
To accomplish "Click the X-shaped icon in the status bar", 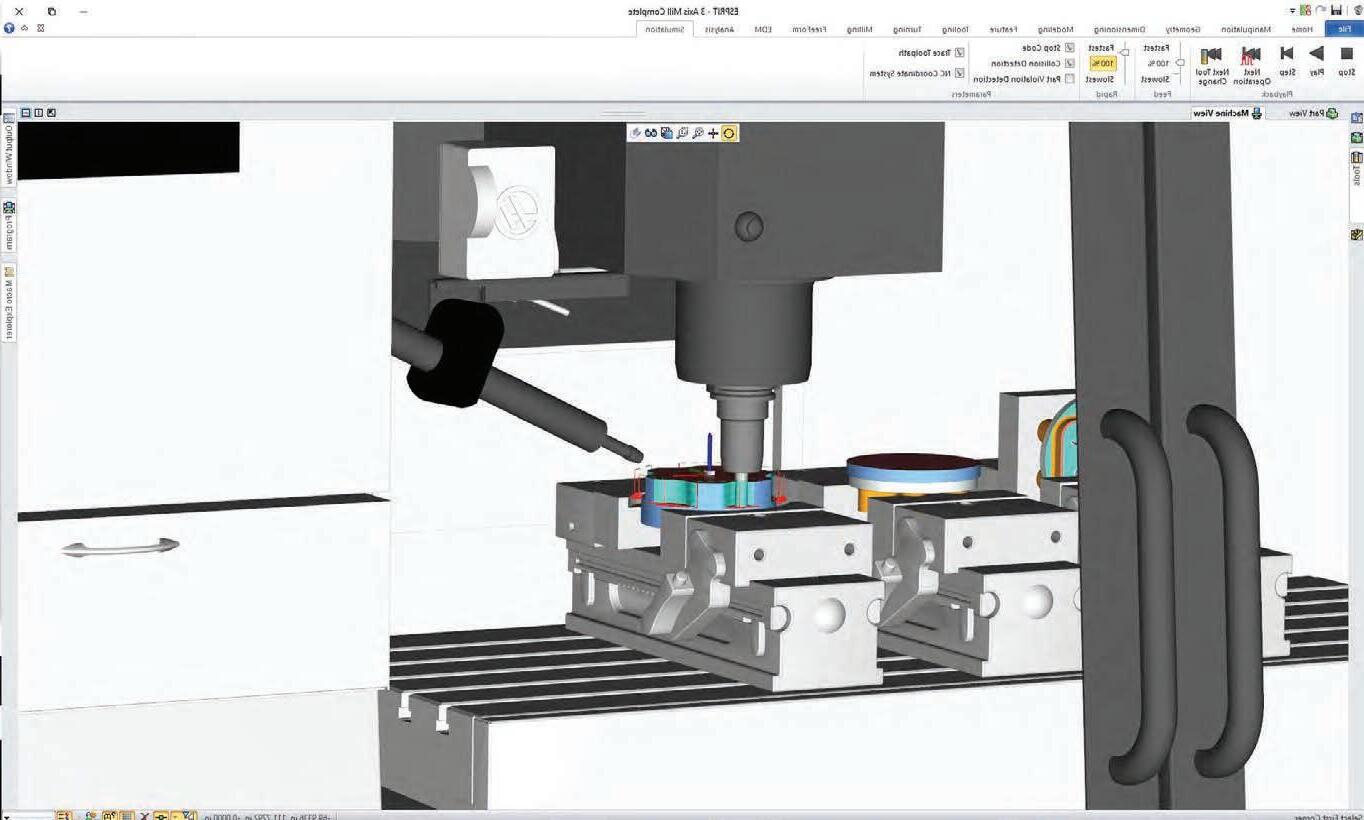I will (x=144, y=816).
